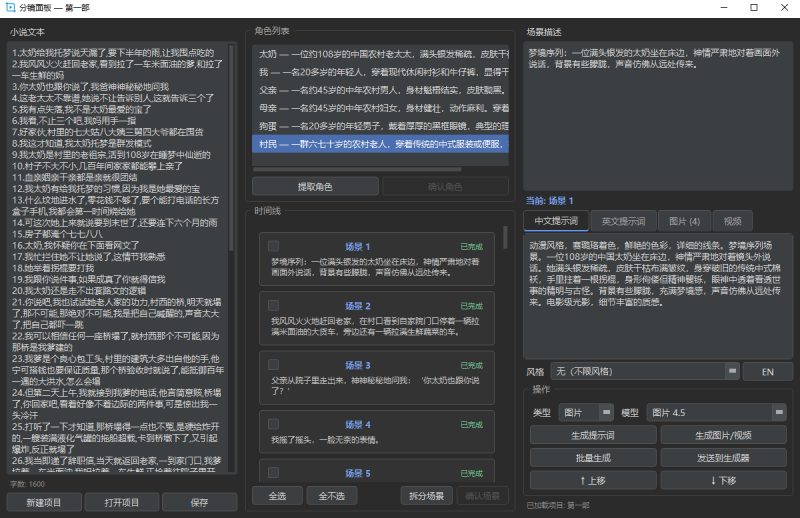Move the scene up with ↑上移
This screenshot has width=800, height=518.
(x=593, y=480)
